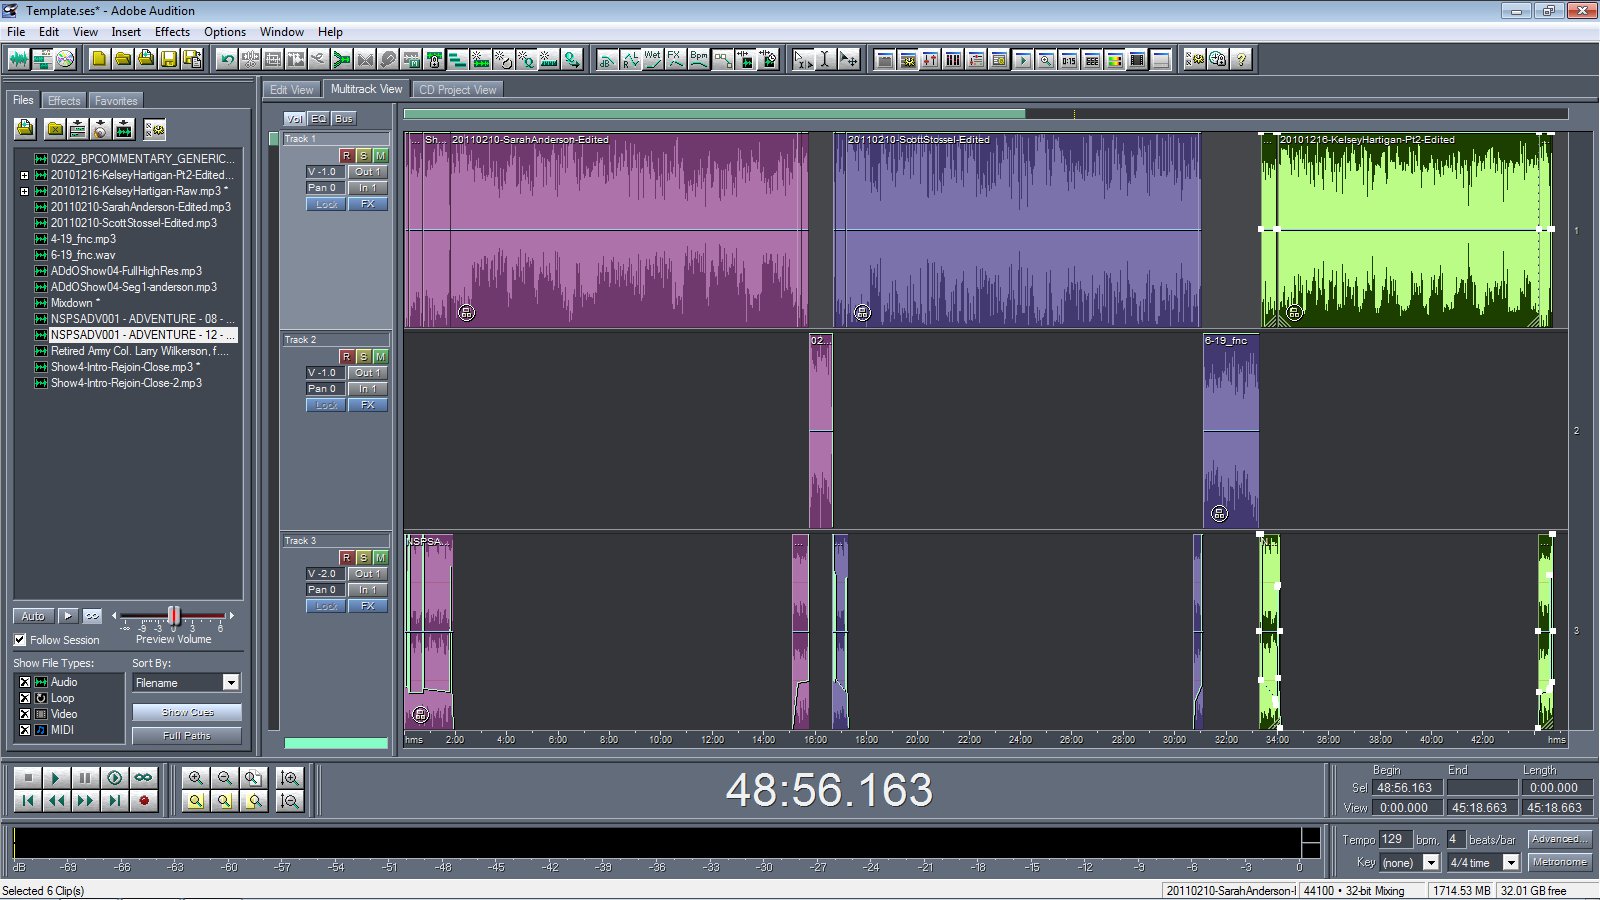Solo Track 1 with S button

click(363, 156)
